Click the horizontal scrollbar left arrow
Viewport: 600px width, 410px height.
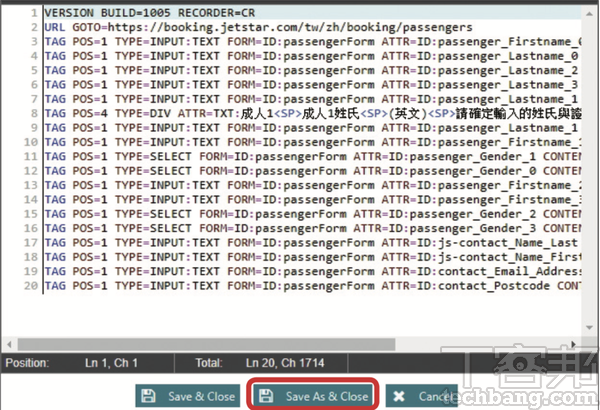[9, 344]
